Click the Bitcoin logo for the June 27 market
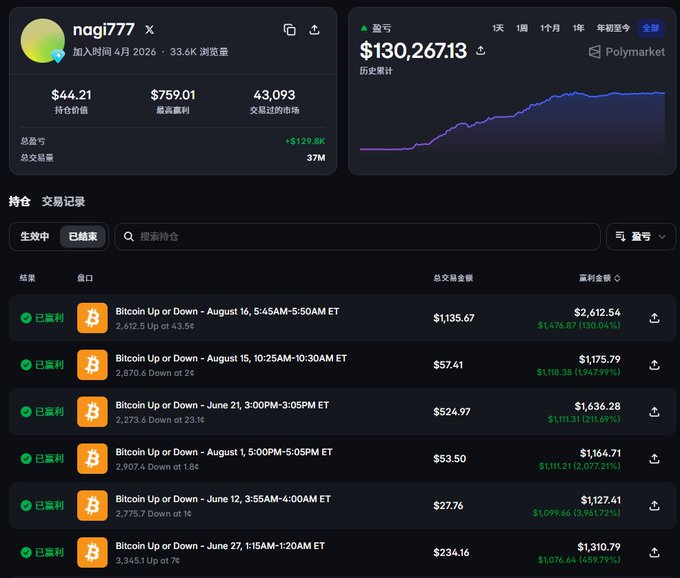The height and width of the screenshot is (578, 680). 92,552
